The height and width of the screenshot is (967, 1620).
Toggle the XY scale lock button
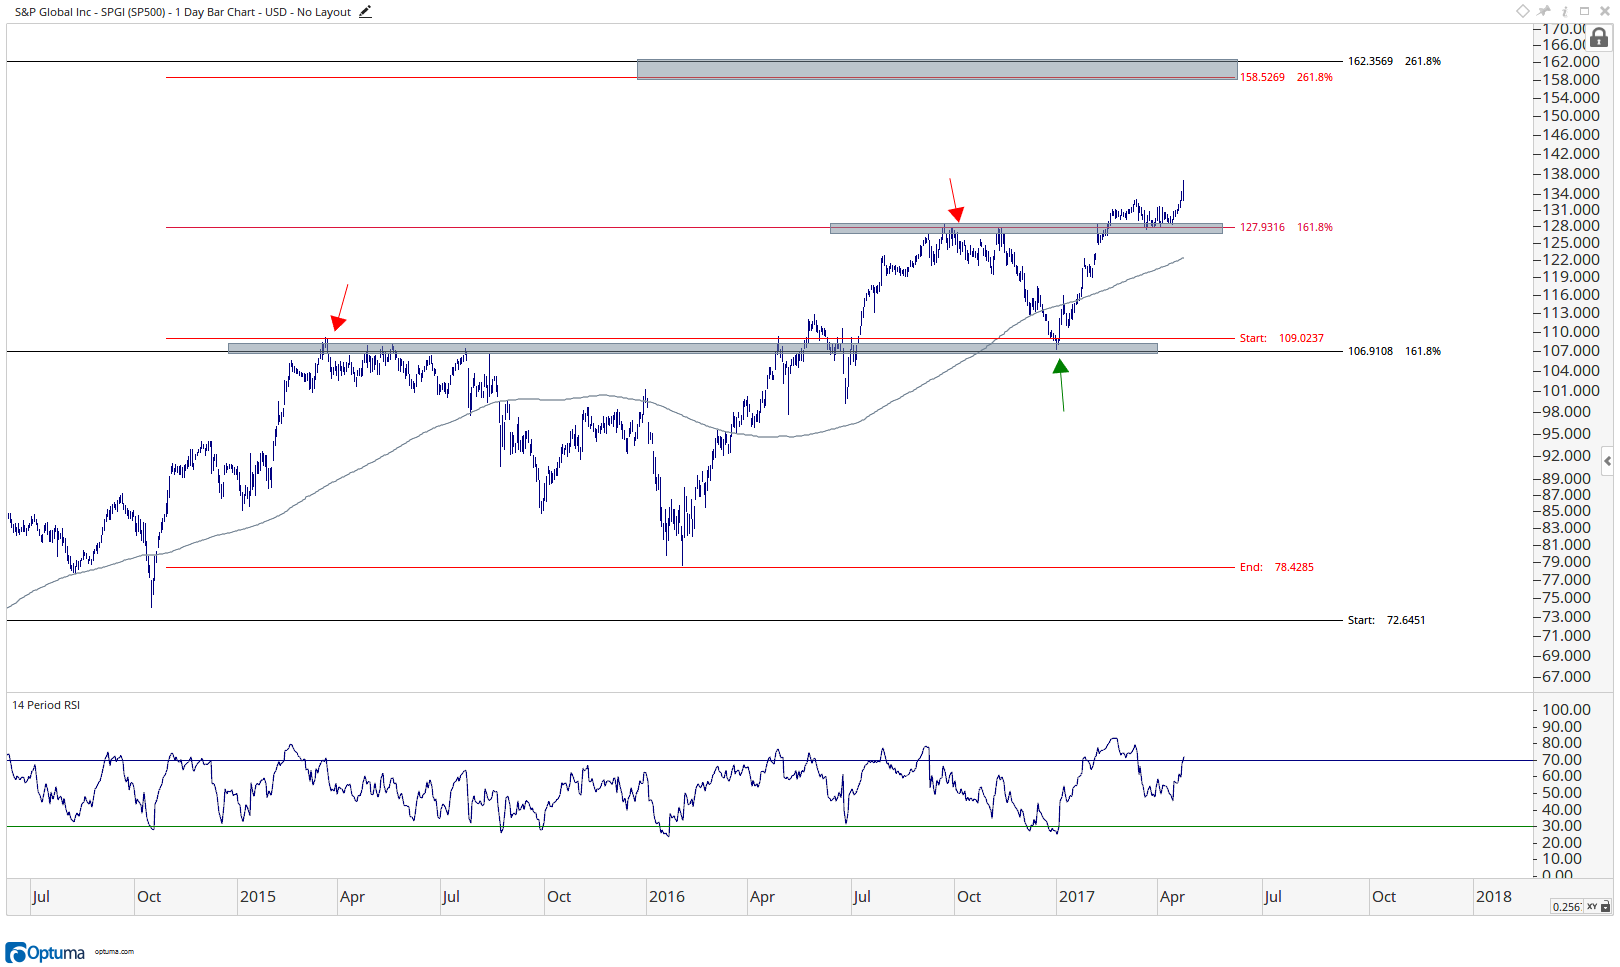point(1591,907)
